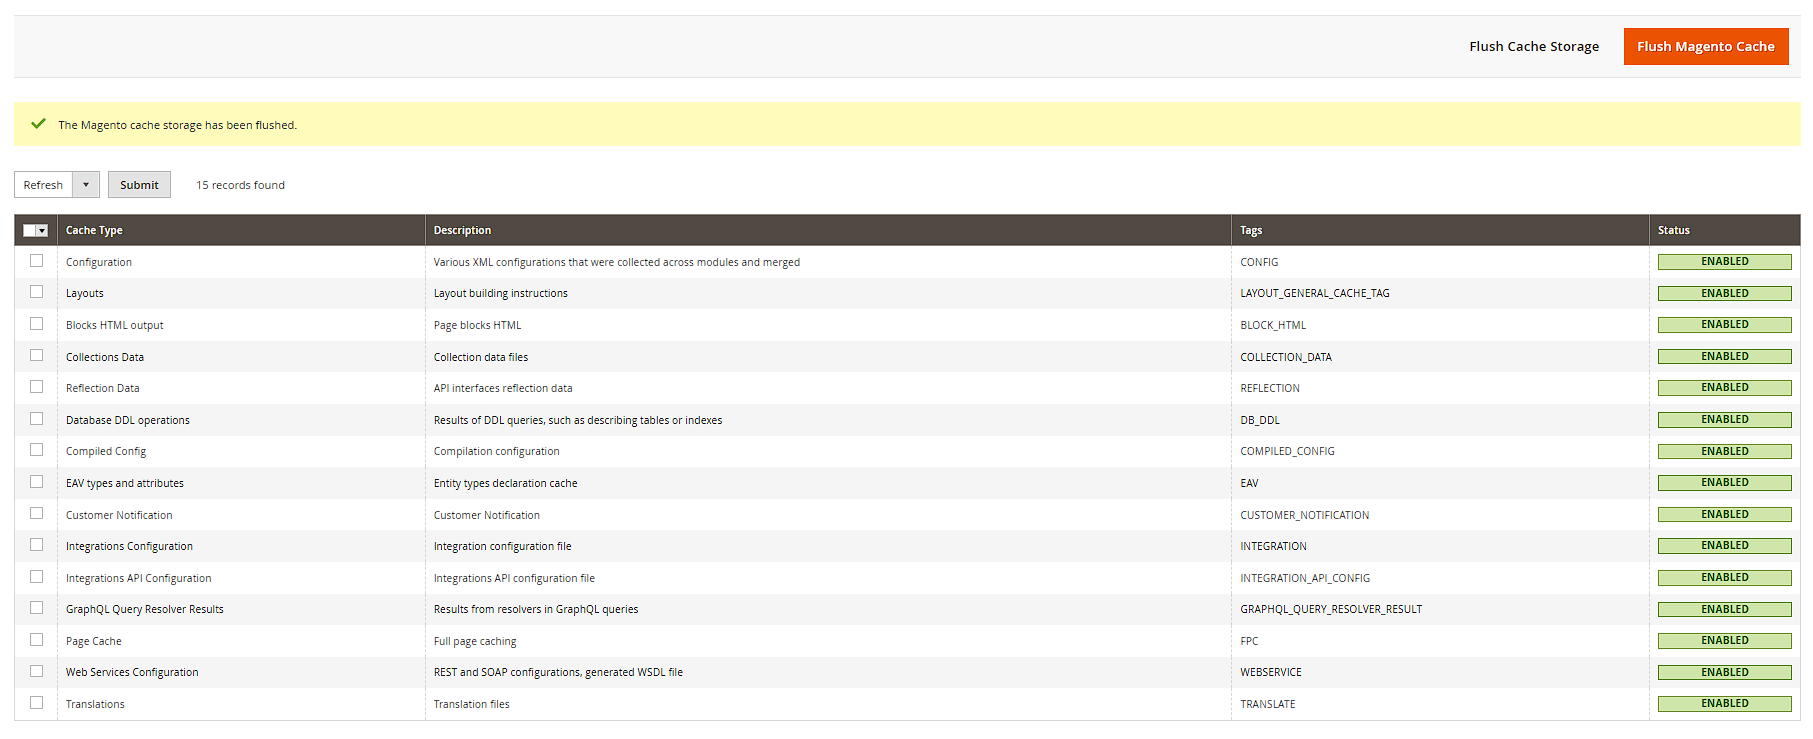Screen dimensions: 1813x739
Task: Click the Submit button
Action: [x=139, y=185]
